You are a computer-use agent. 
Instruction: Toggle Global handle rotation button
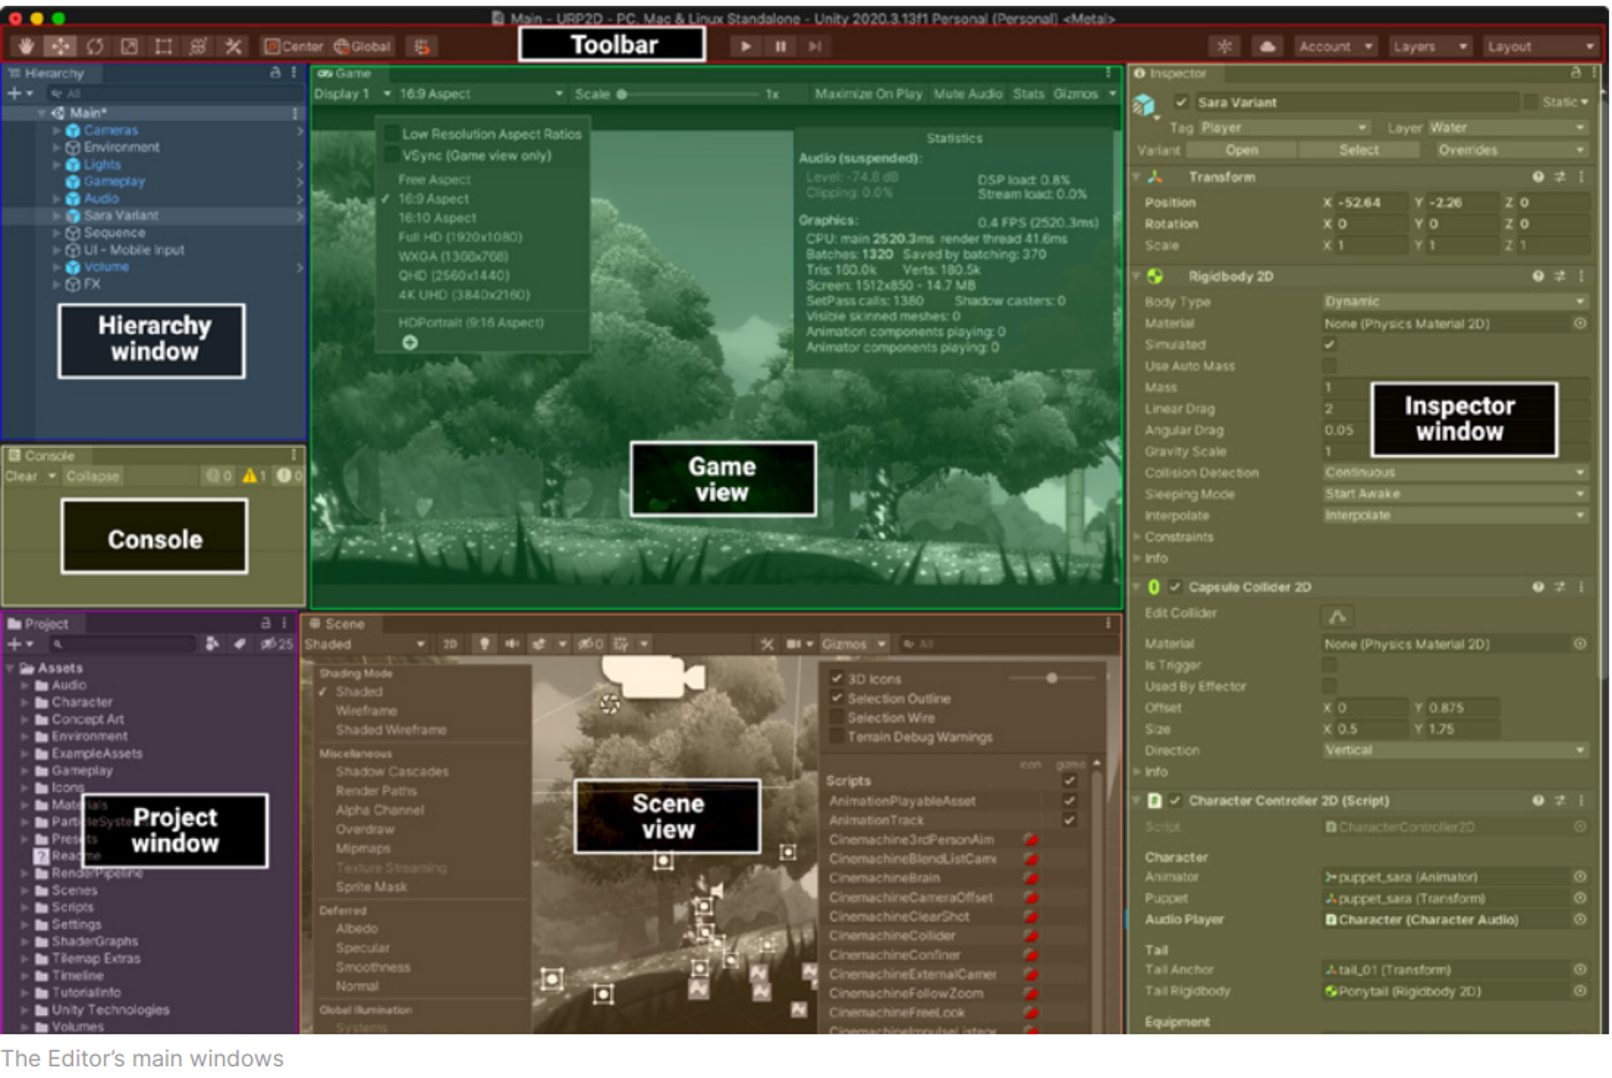(362, 46)
